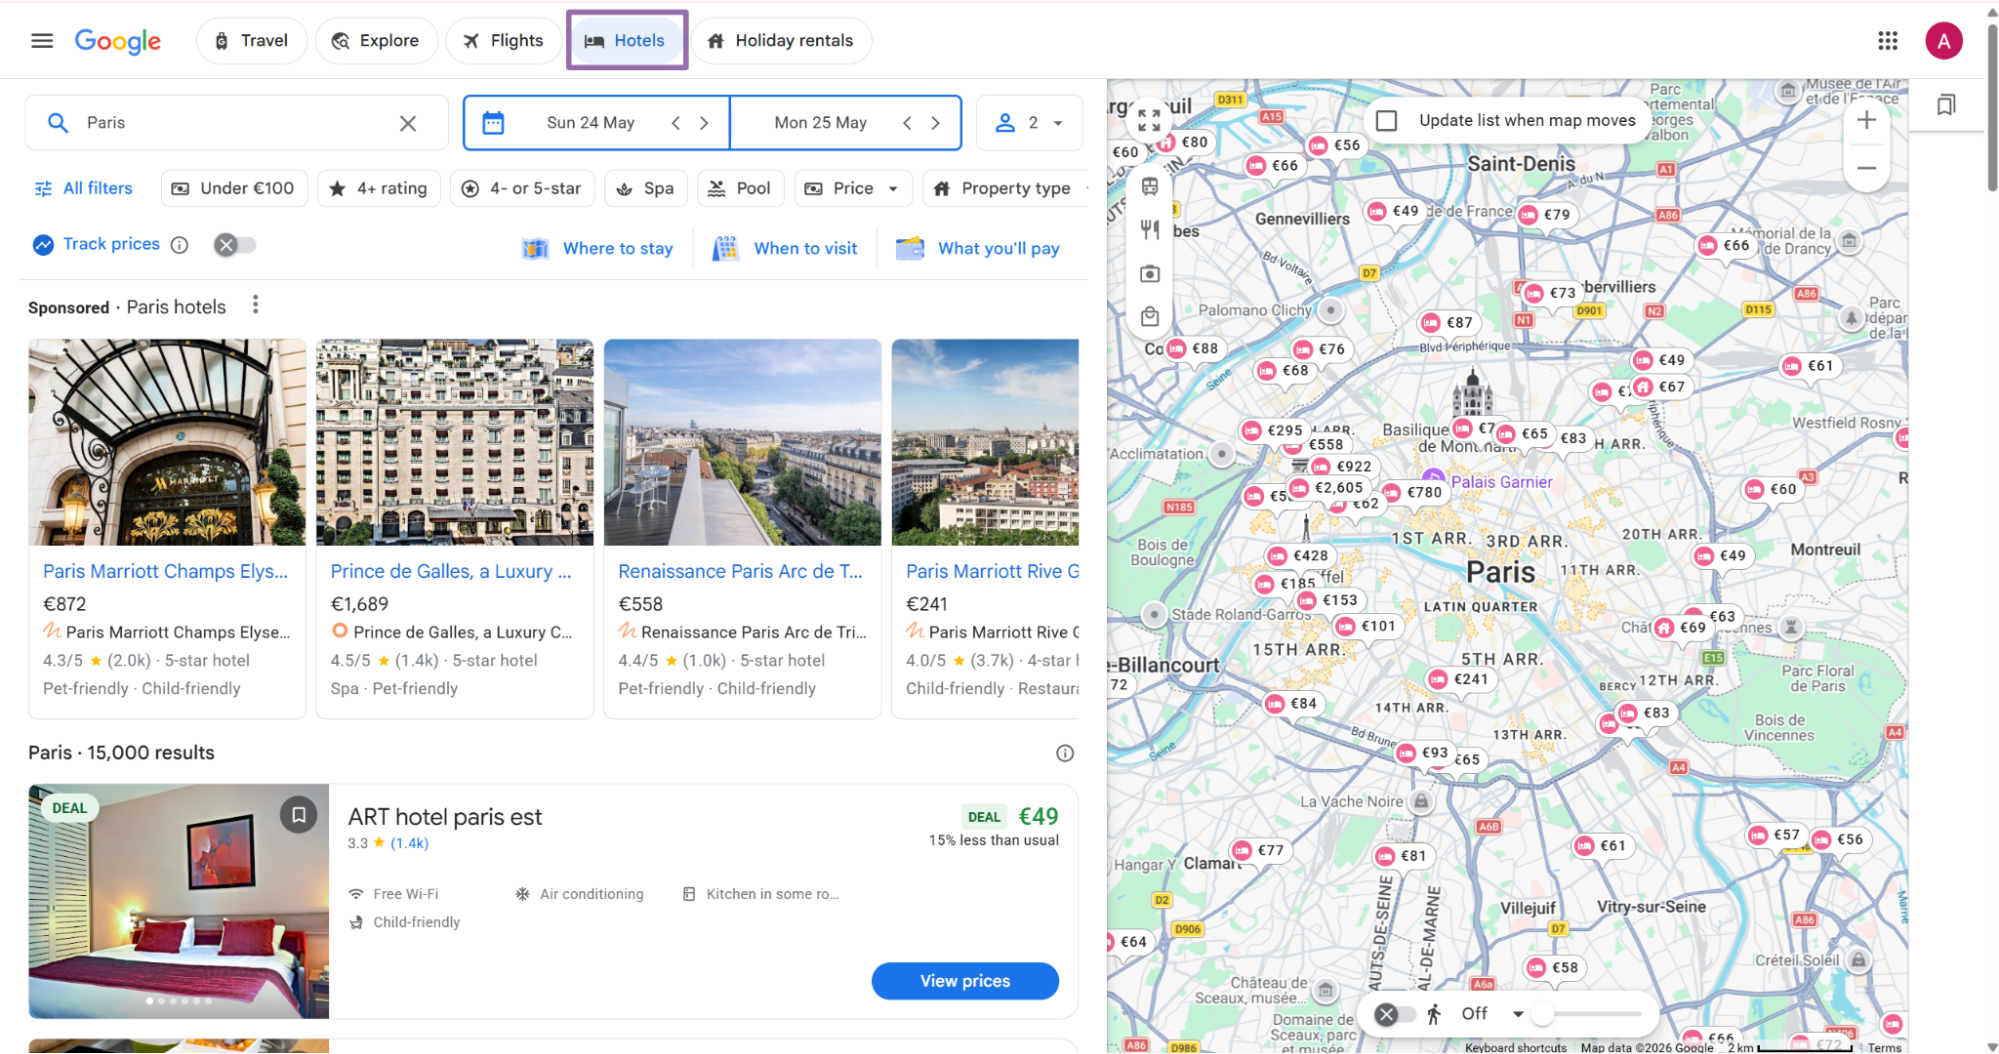
Task: Apply the Pool filter
Action: tap(740, 188)
